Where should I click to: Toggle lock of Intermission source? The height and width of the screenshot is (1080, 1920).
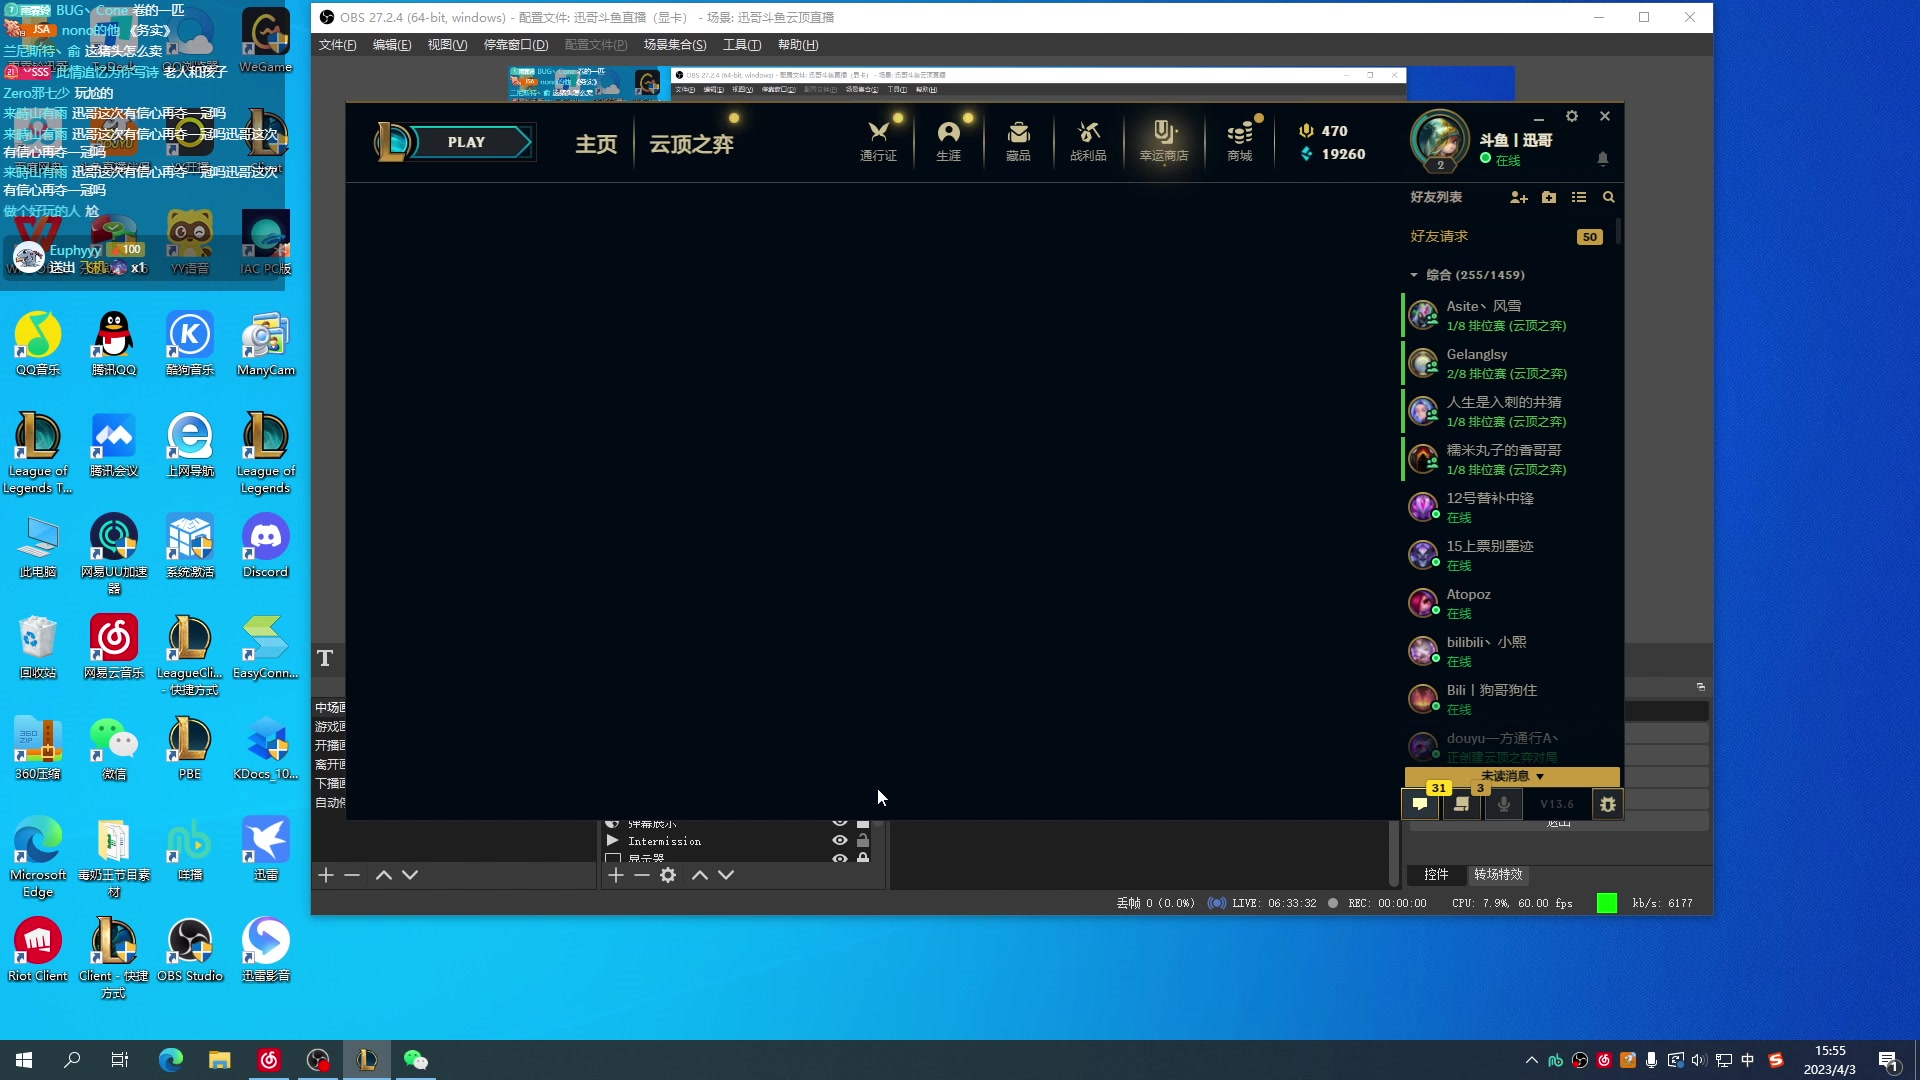point(863,841)
